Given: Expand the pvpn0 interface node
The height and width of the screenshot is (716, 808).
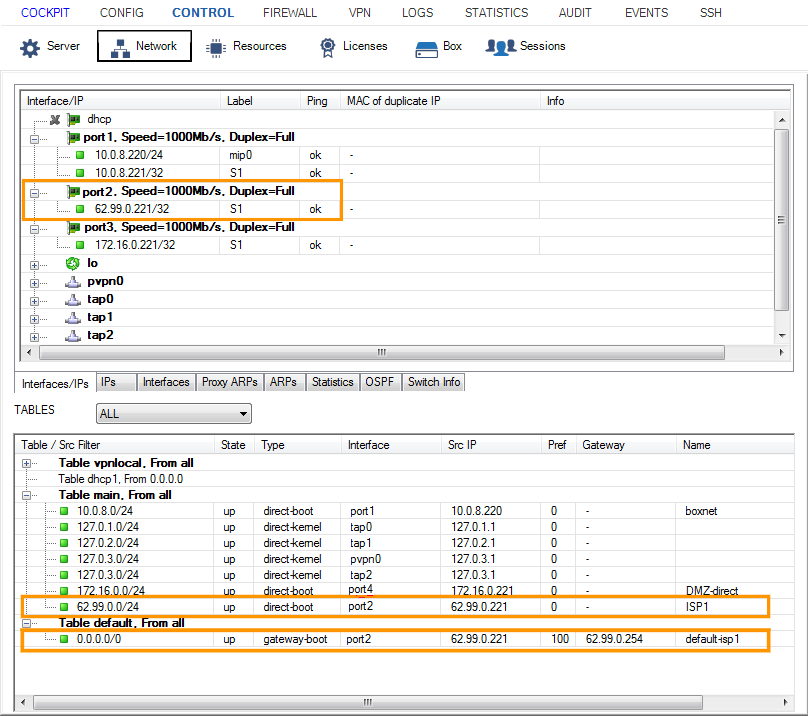Looking at the screenshot, I should 34,284.
